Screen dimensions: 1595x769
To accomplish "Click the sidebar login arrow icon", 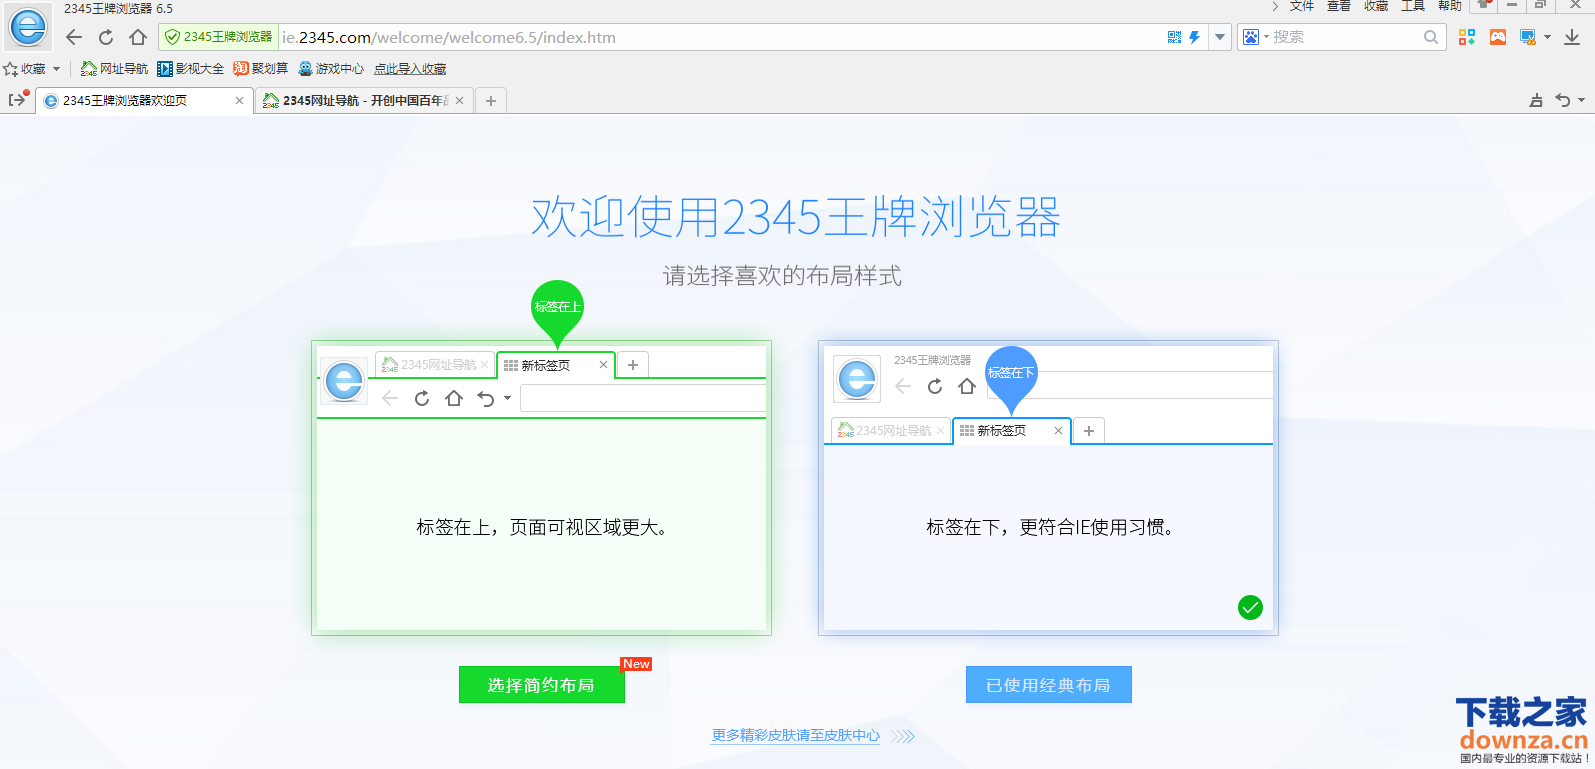I will click(x=18, y=99).
